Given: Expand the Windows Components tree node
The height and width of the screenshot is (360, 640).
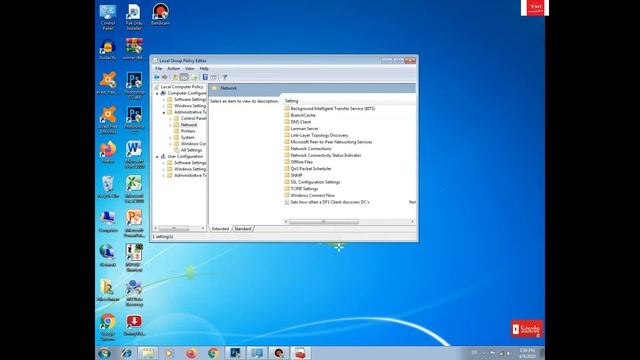Looking at the screenshot, I should pos(170,144).
